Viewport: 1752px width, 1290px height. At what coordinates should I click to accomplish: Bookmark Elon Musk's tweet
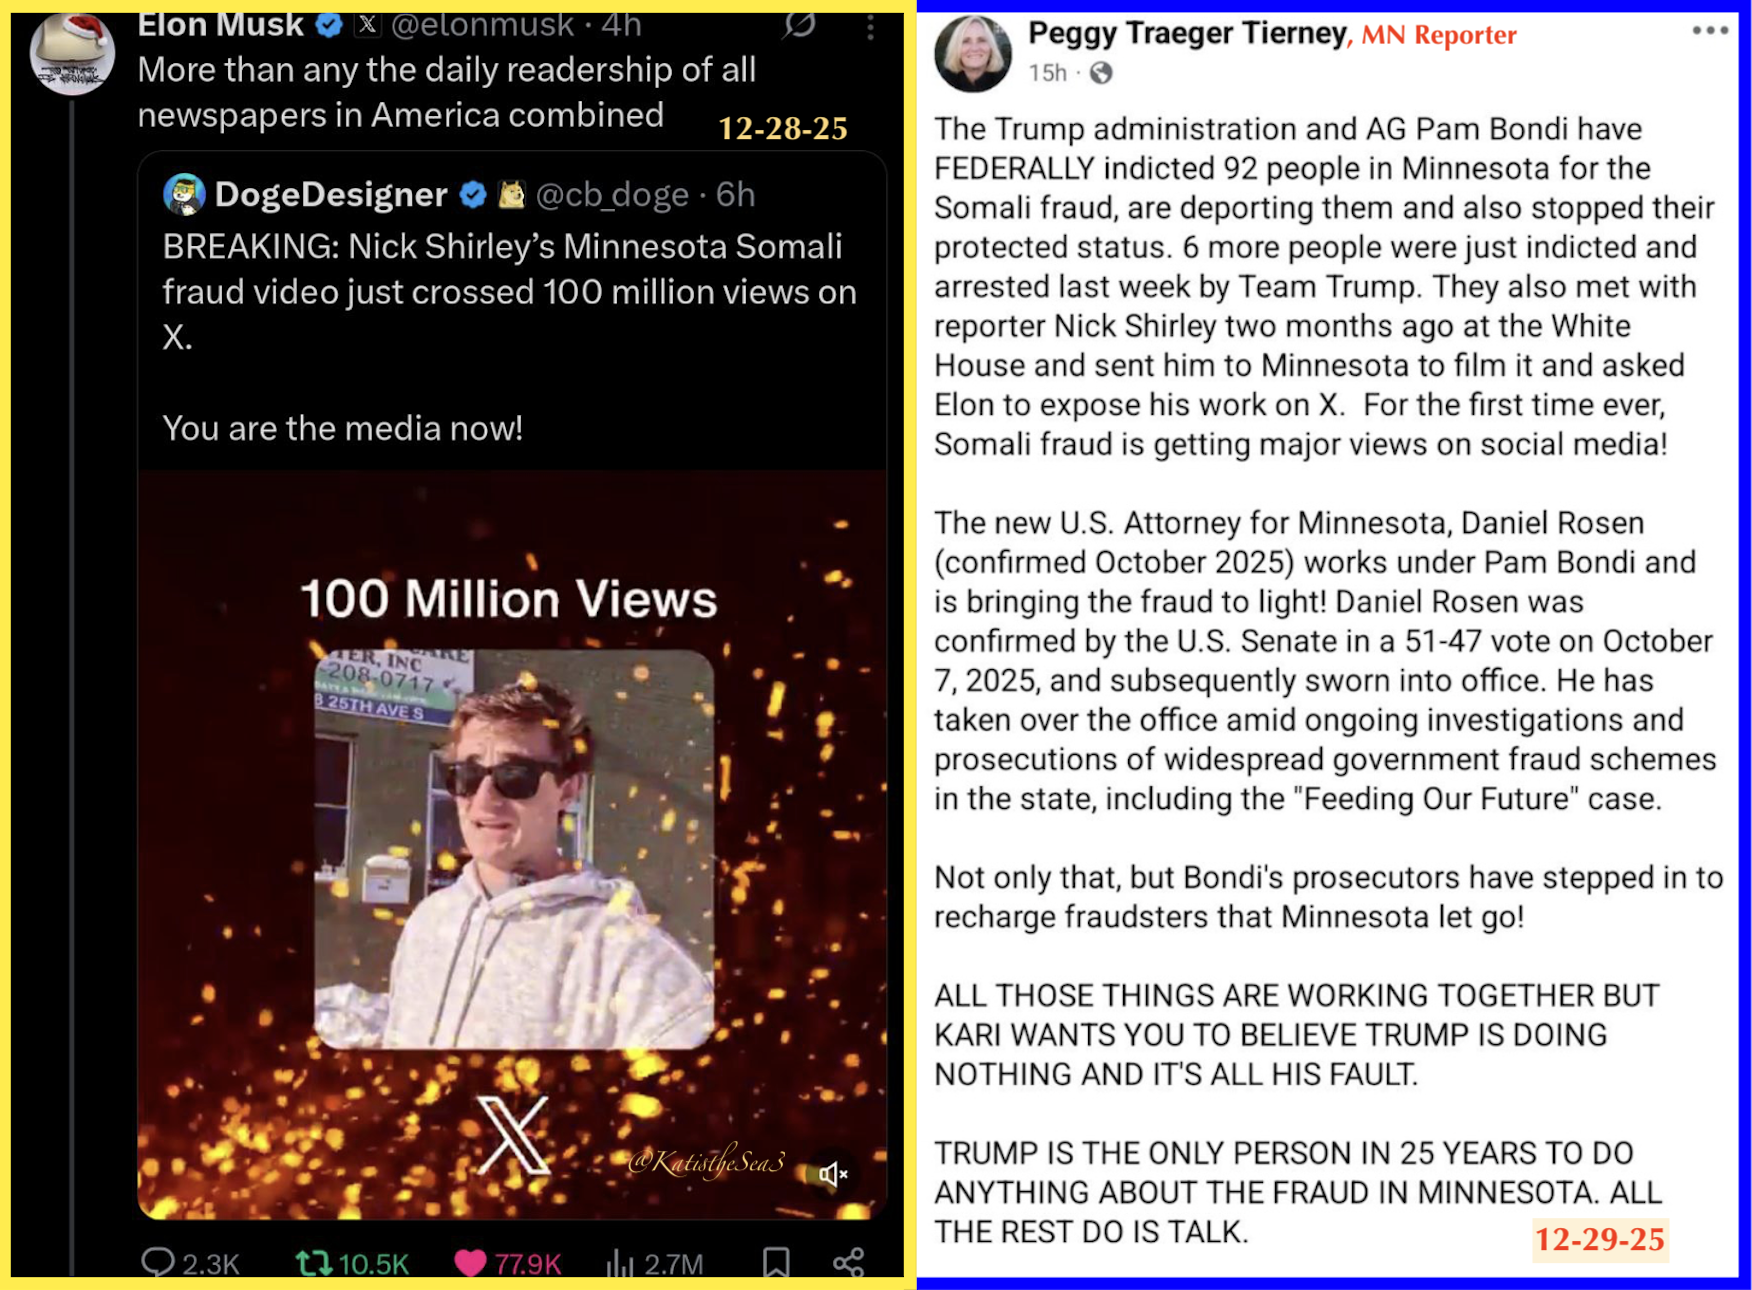[x=776, y=1263]
